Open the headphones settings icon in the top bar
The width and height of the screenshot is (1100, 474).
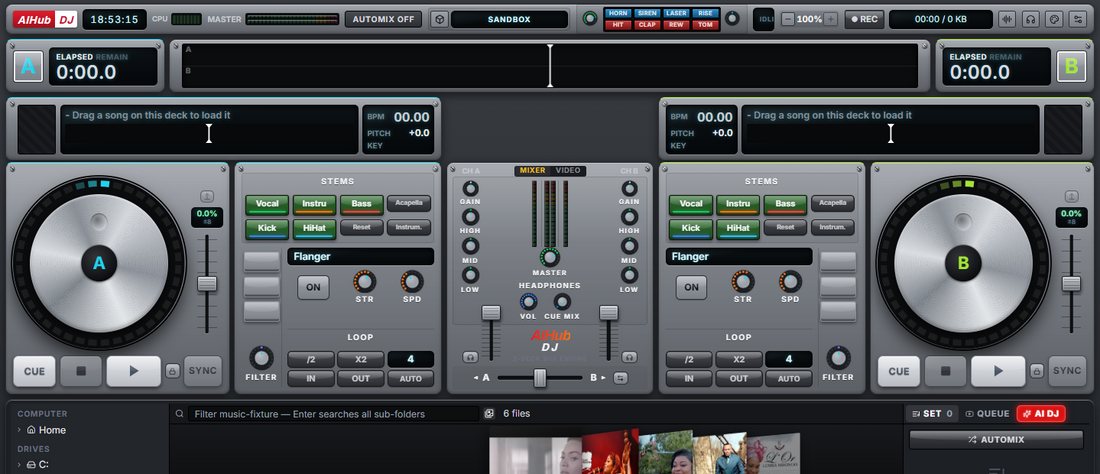coord(1031,19)
